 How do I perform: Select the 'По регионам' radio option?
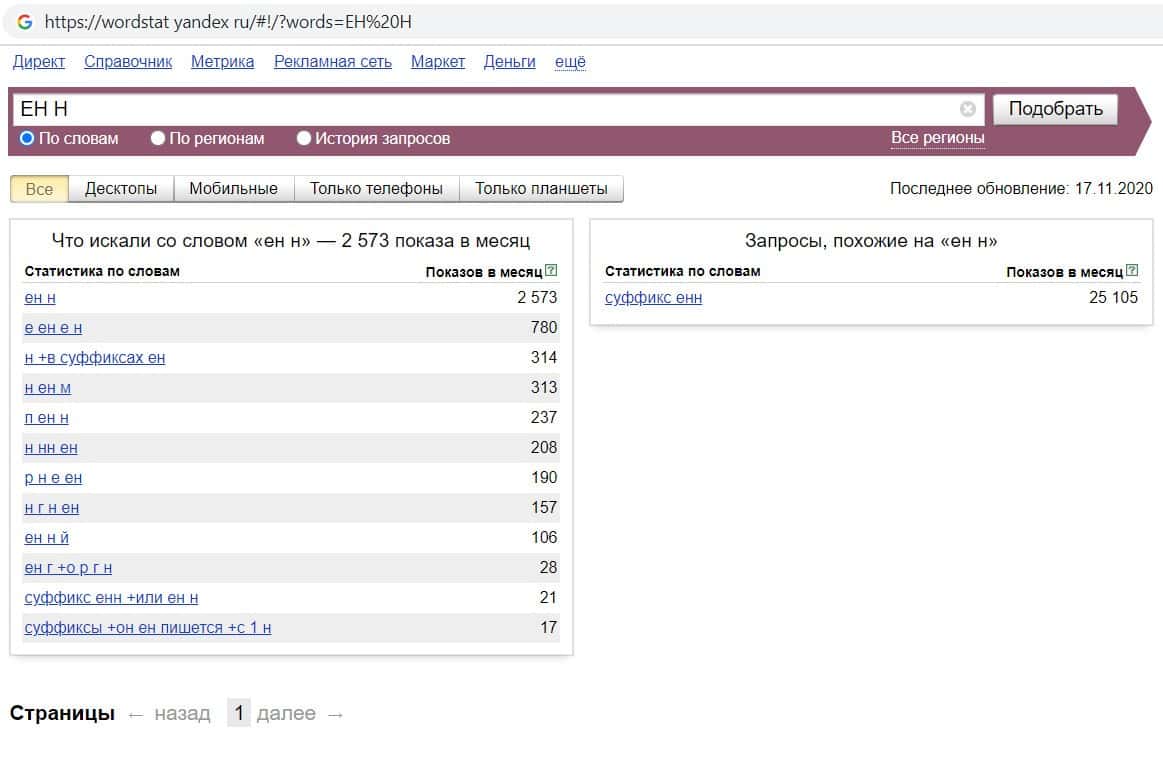coord(158,139)
